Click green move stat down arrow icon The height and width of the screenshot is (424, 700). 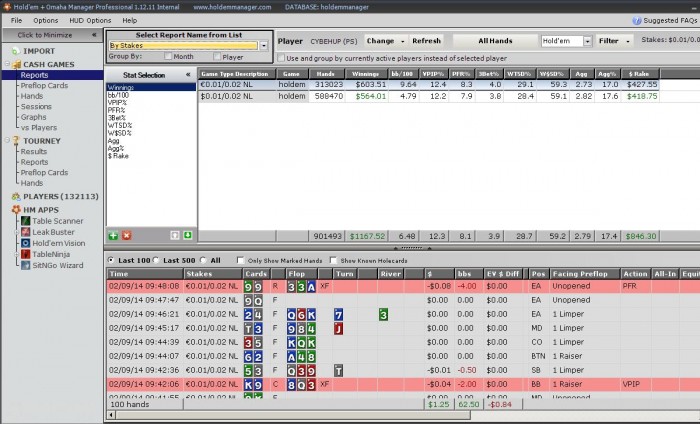(188, 235)
